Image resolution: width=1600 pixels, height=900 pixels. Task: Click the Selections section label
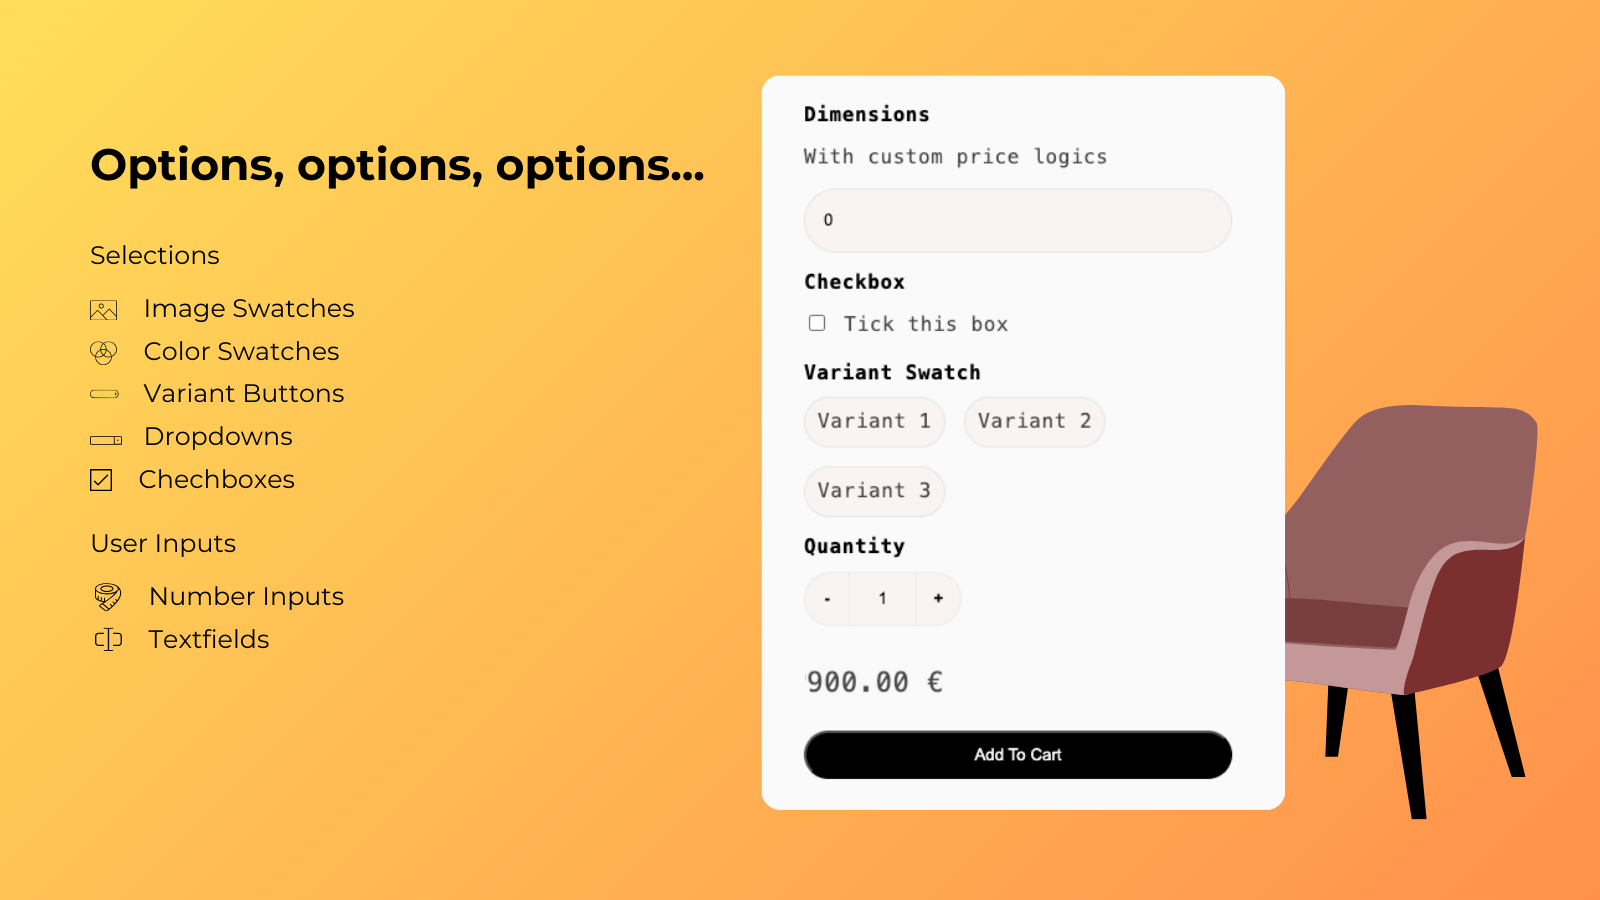tap(154, 256)
